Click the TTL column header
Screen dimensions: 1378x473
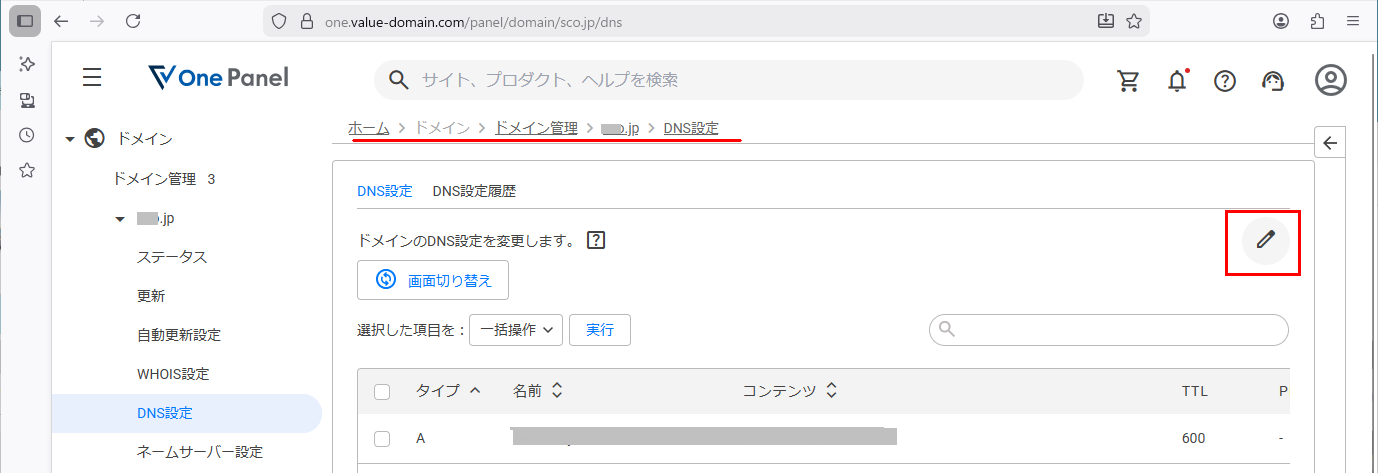(x=1194, y=391)
